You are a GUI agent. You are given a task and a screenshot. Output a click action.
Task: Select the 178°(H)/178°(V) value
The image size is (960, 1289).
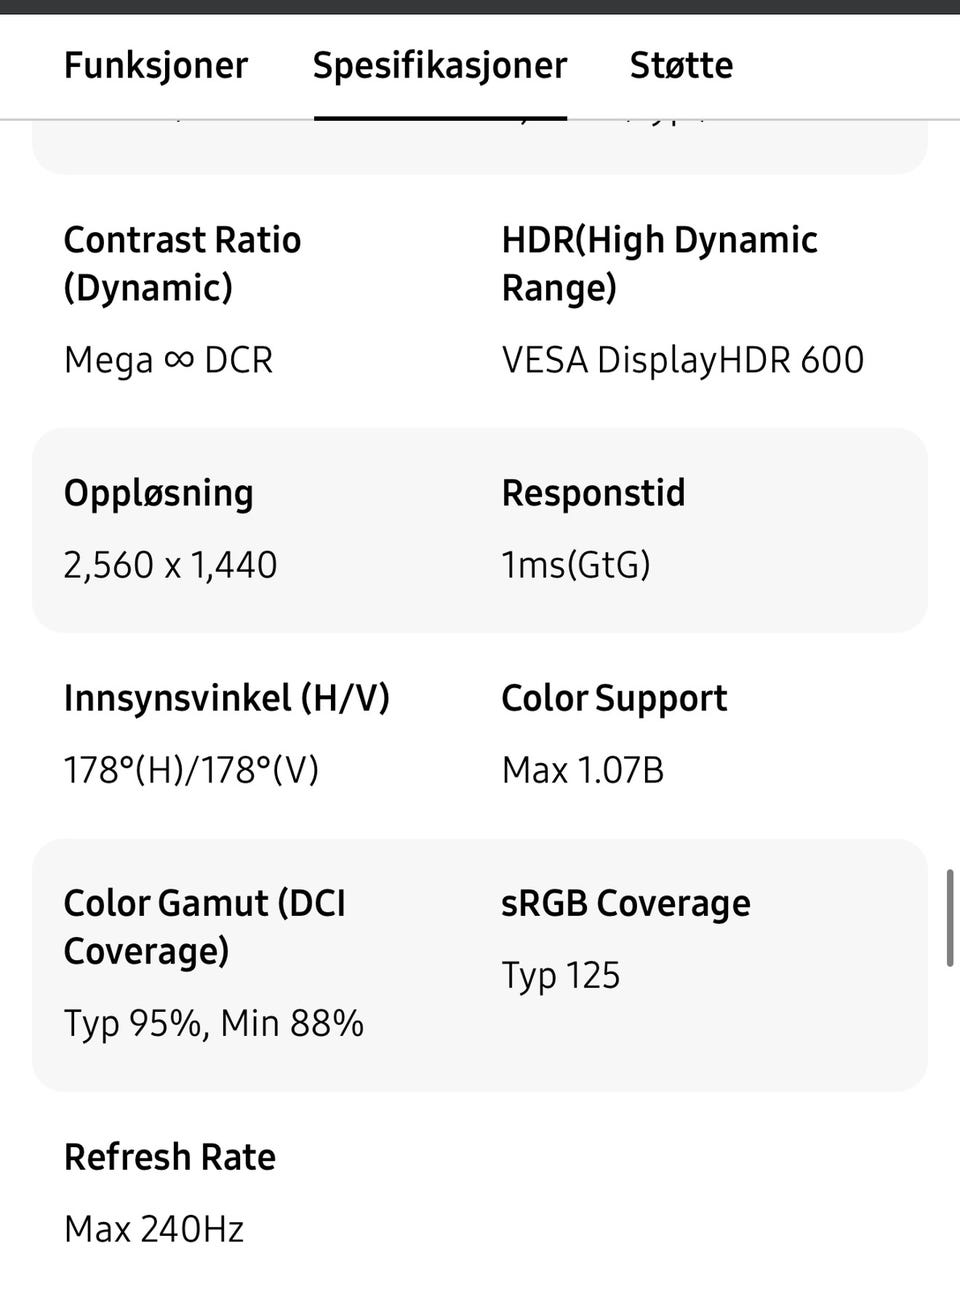191,770
